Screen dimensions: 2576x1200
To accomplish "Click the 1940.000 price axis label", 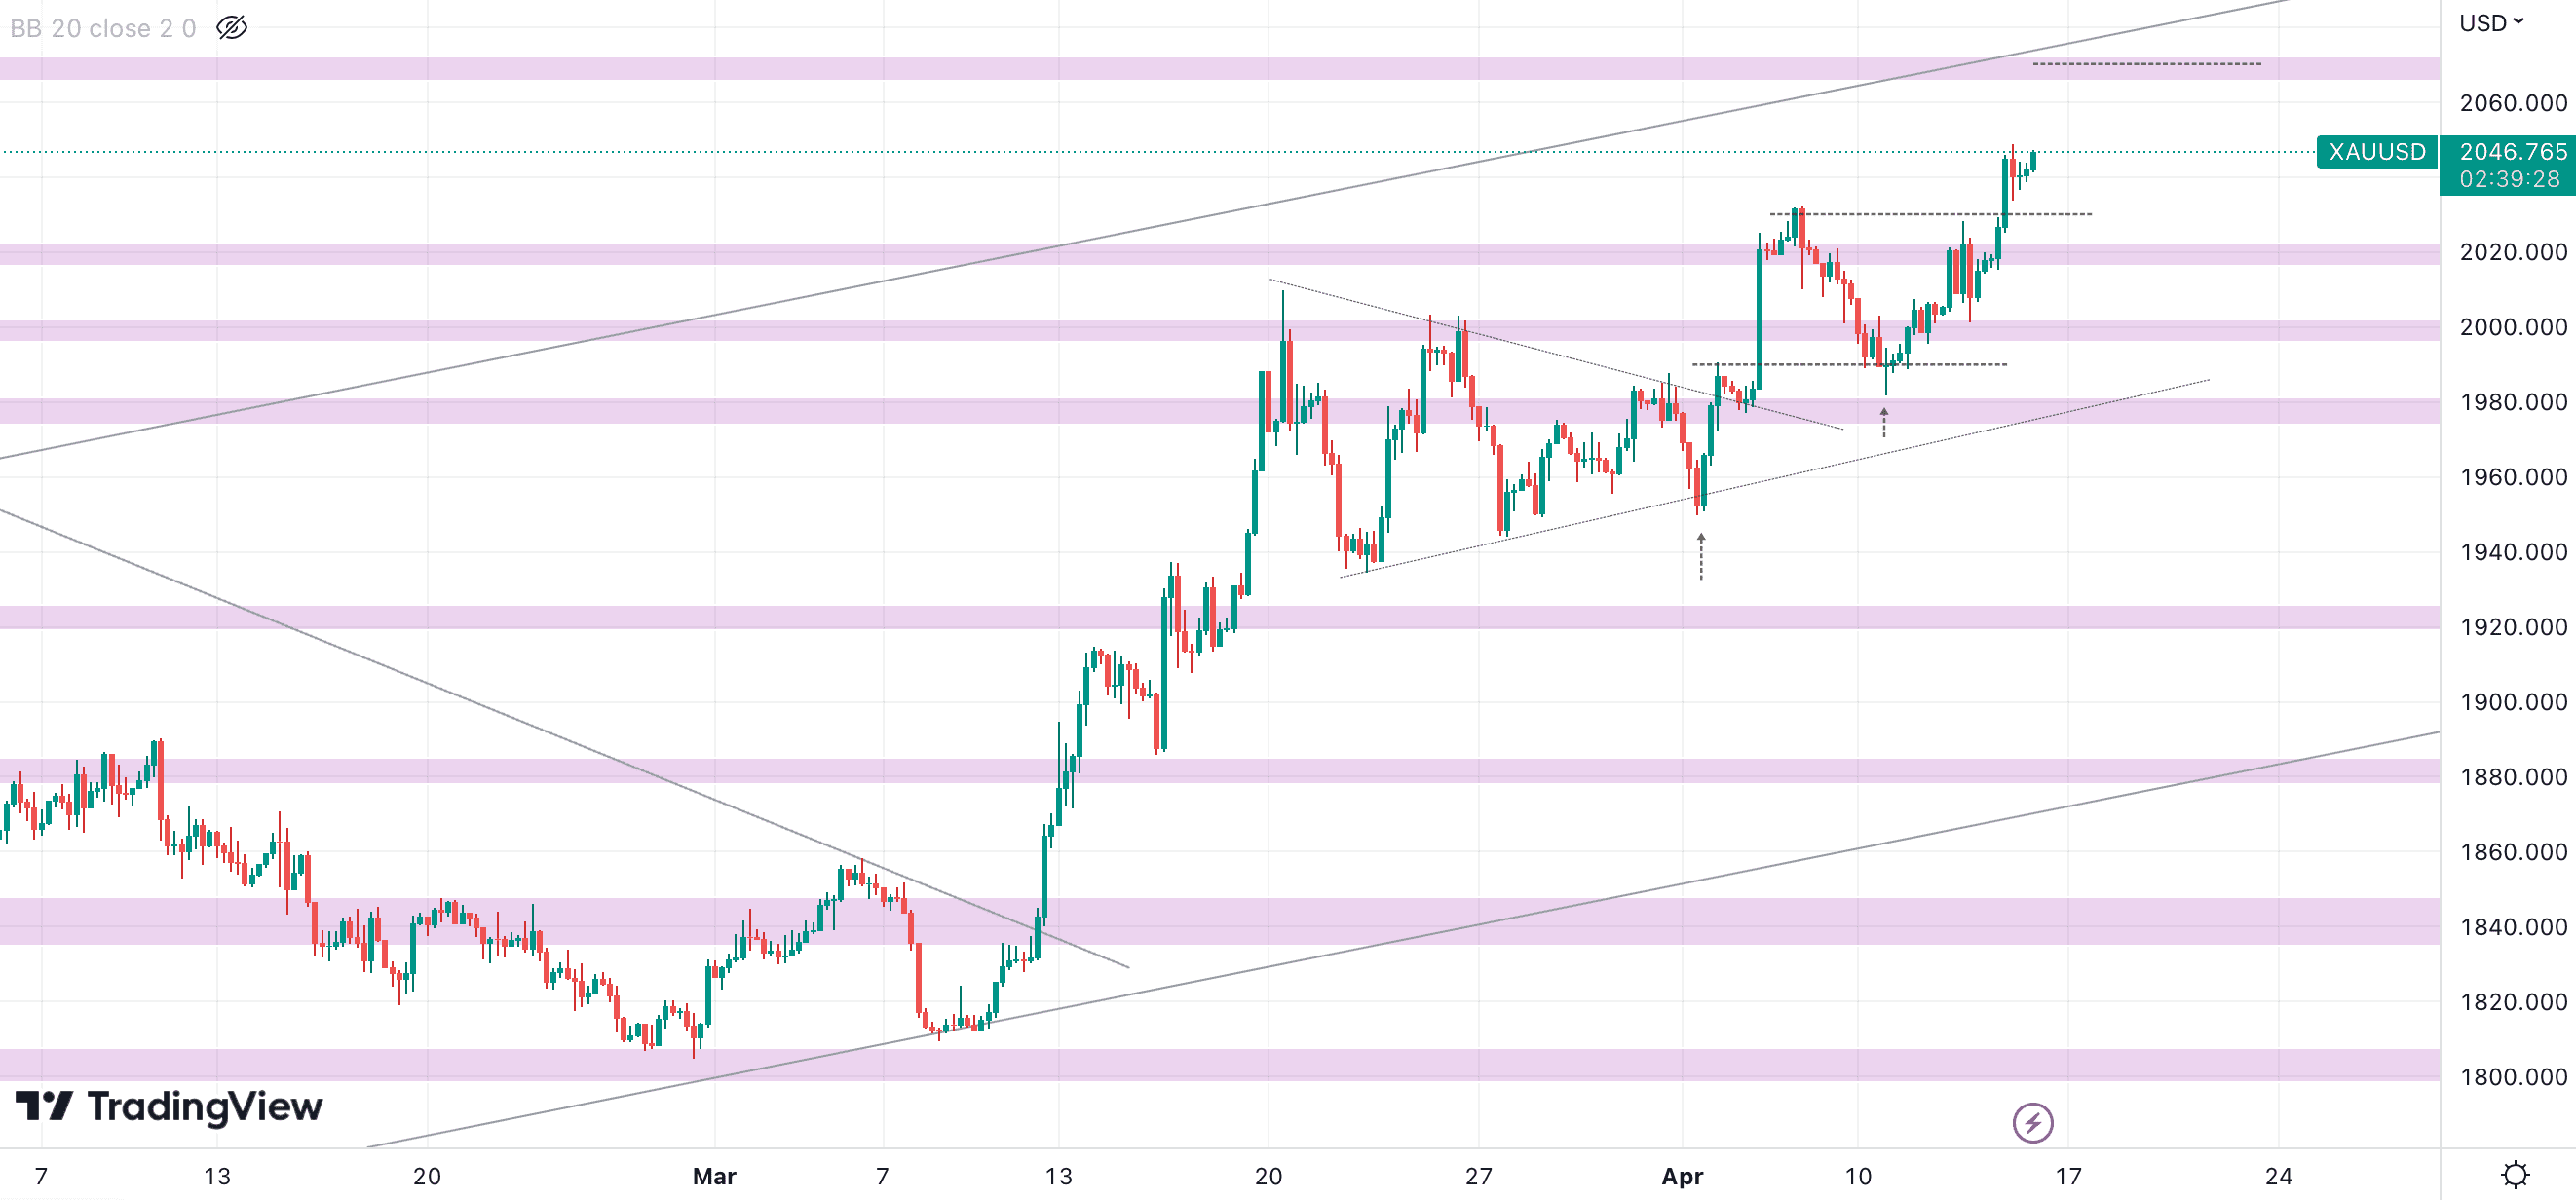I will coord(2513,552).
